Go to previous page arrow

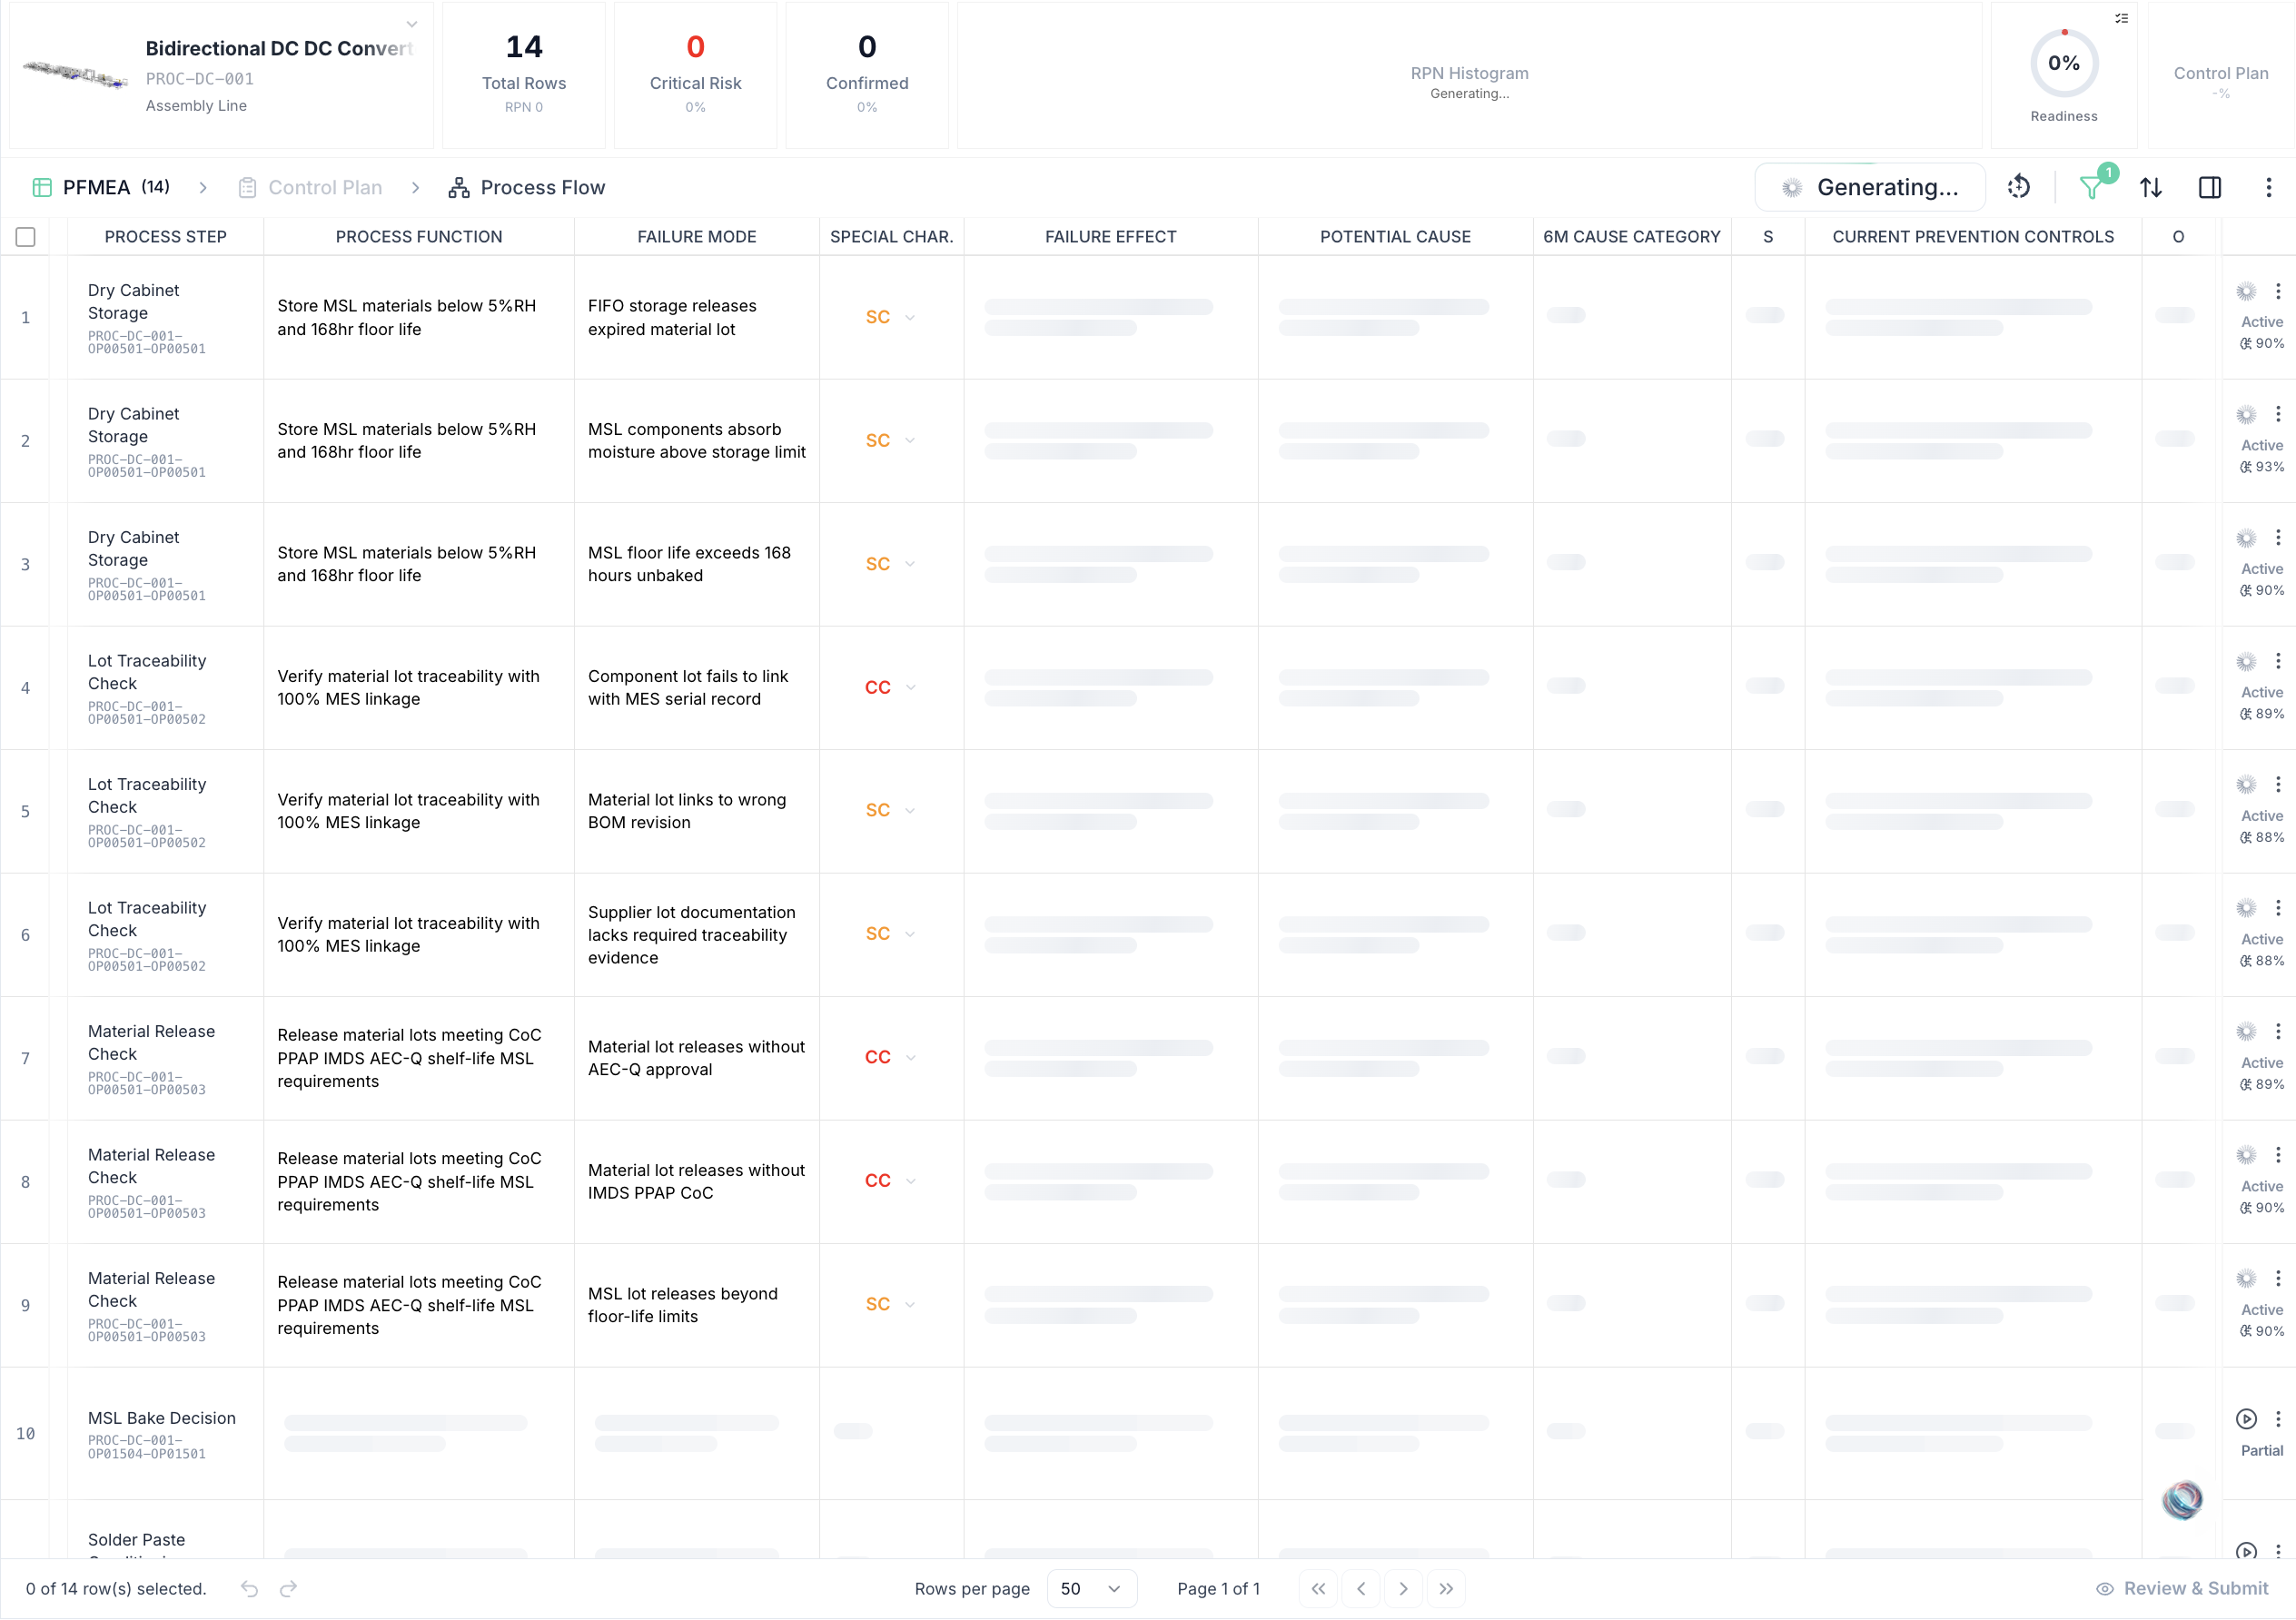[1361, 1589]
